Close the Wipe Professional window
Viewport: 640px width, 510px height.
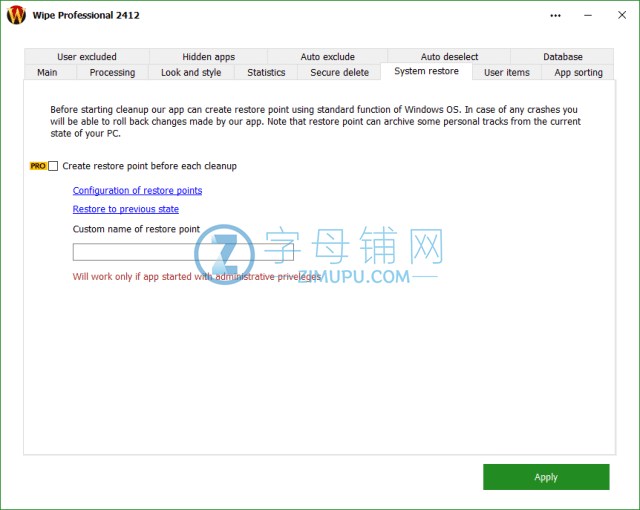(x=622, y=15)
